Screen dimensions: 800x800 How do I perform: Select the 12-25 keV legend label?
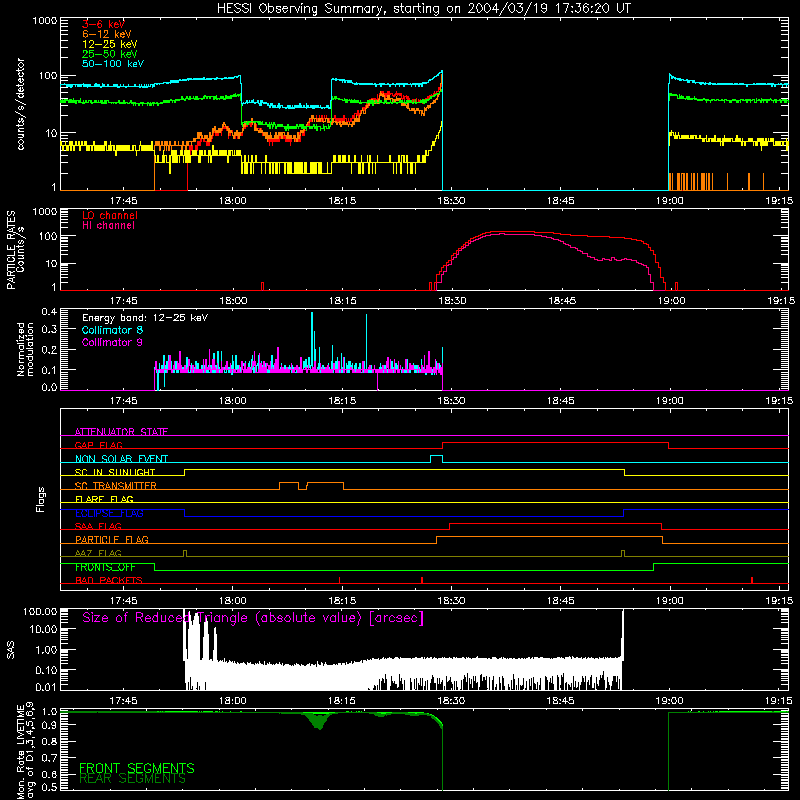tap(109, 44)
